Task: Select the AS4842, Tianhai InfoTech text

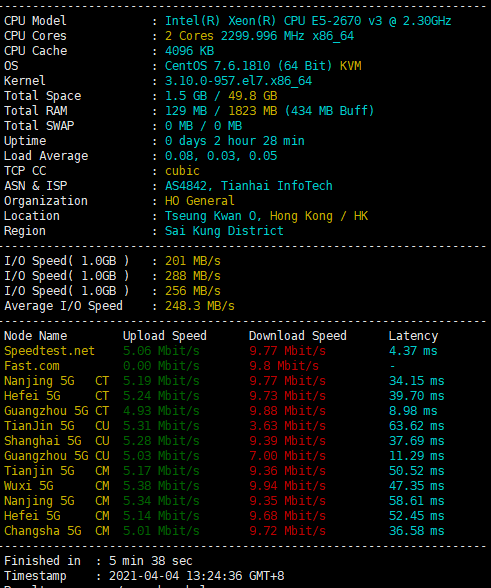Action: tap(249, 186)
